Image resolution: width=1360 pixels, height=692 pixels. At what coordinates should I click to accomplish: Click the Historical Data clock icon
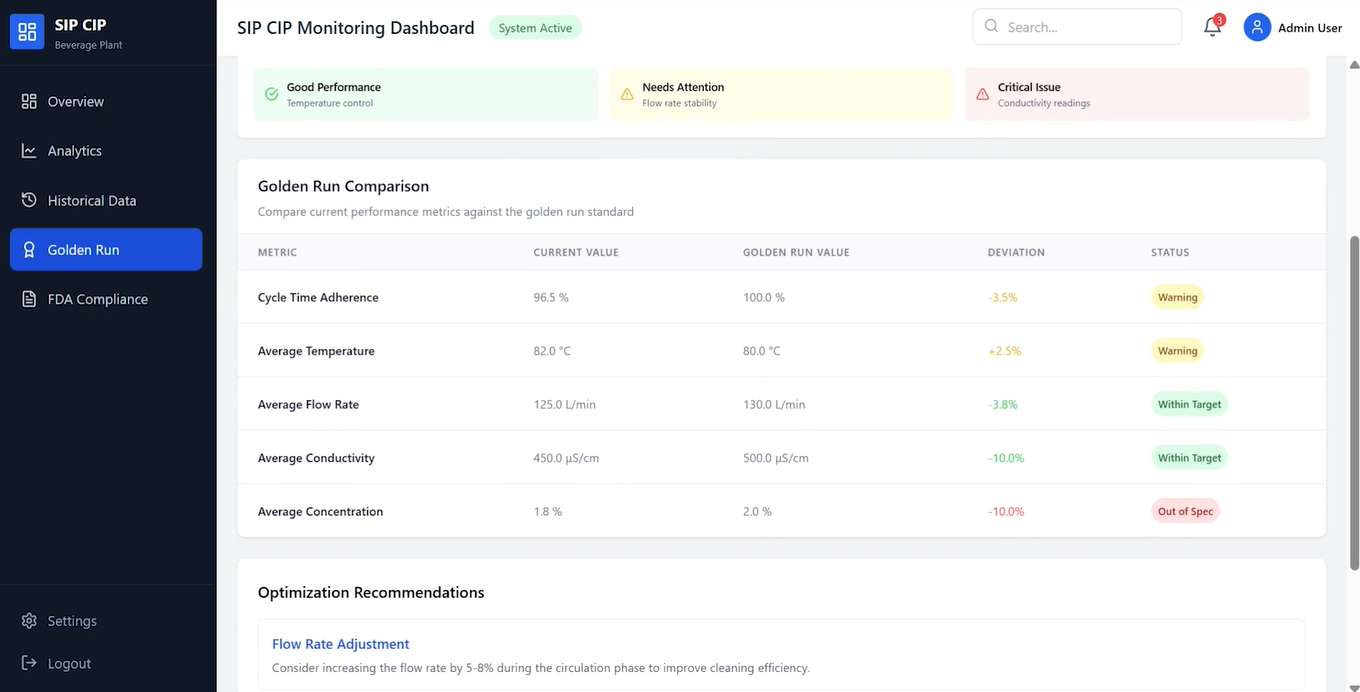pos(29,200)
